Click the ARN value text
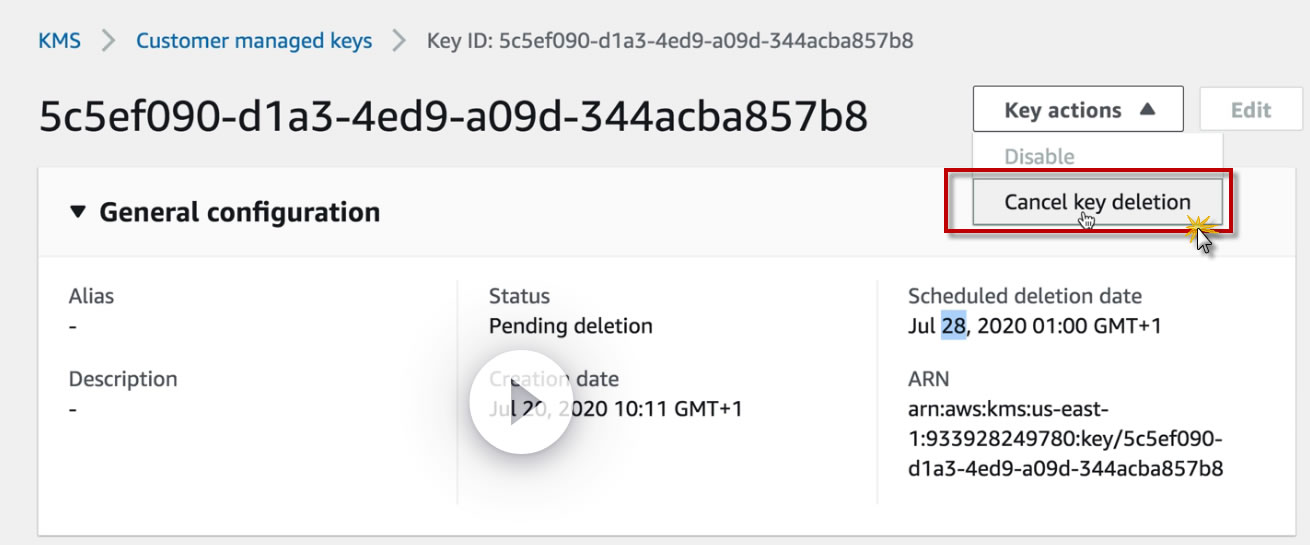Image resolution: width=1310 pixels, height=545 pixels. coord(1065,439)
